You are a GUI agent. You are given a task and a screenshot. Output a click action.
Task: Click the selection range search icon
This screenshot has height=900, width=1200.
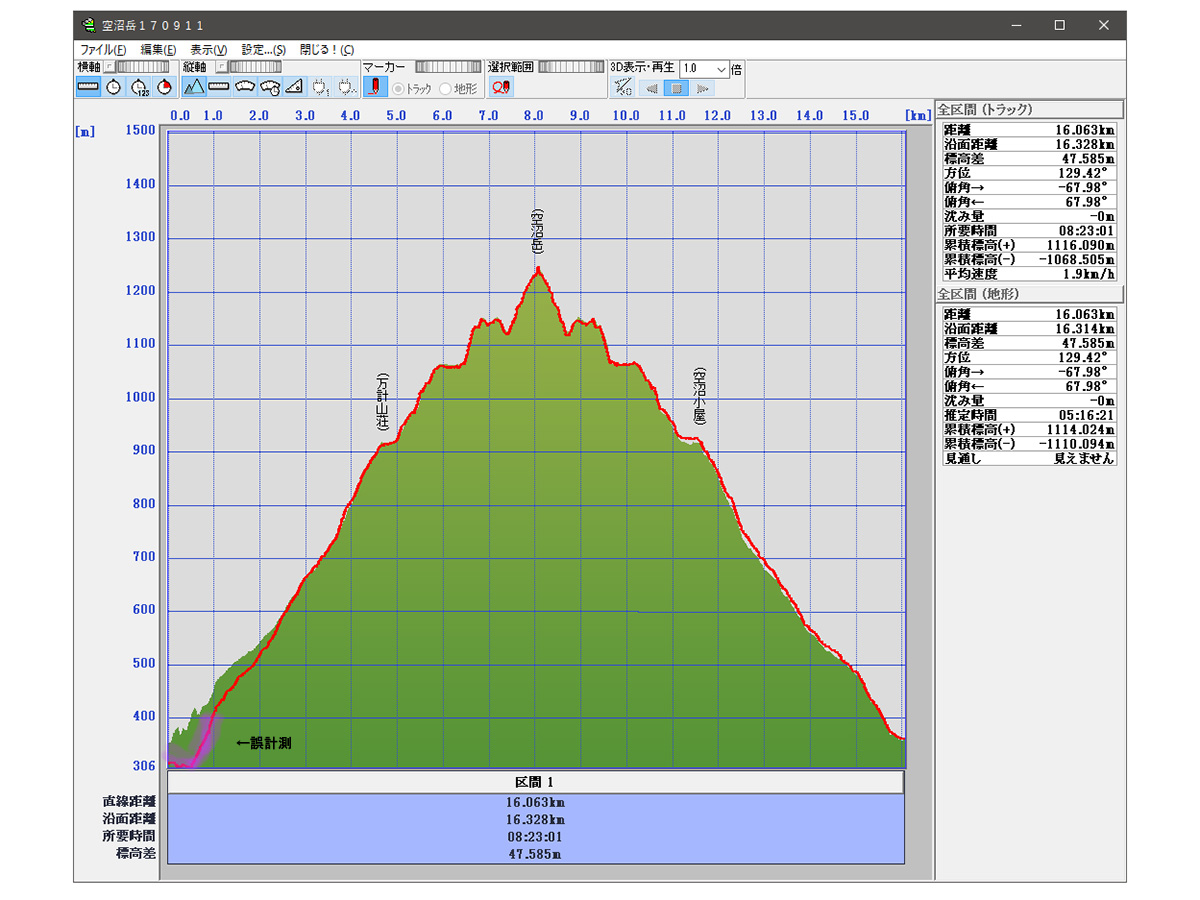click(501, 87)
